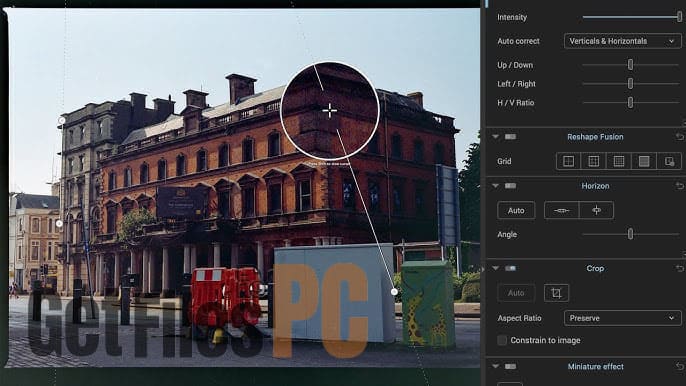Click the crosshair inside the magnifier loupe

pos(329,111)
